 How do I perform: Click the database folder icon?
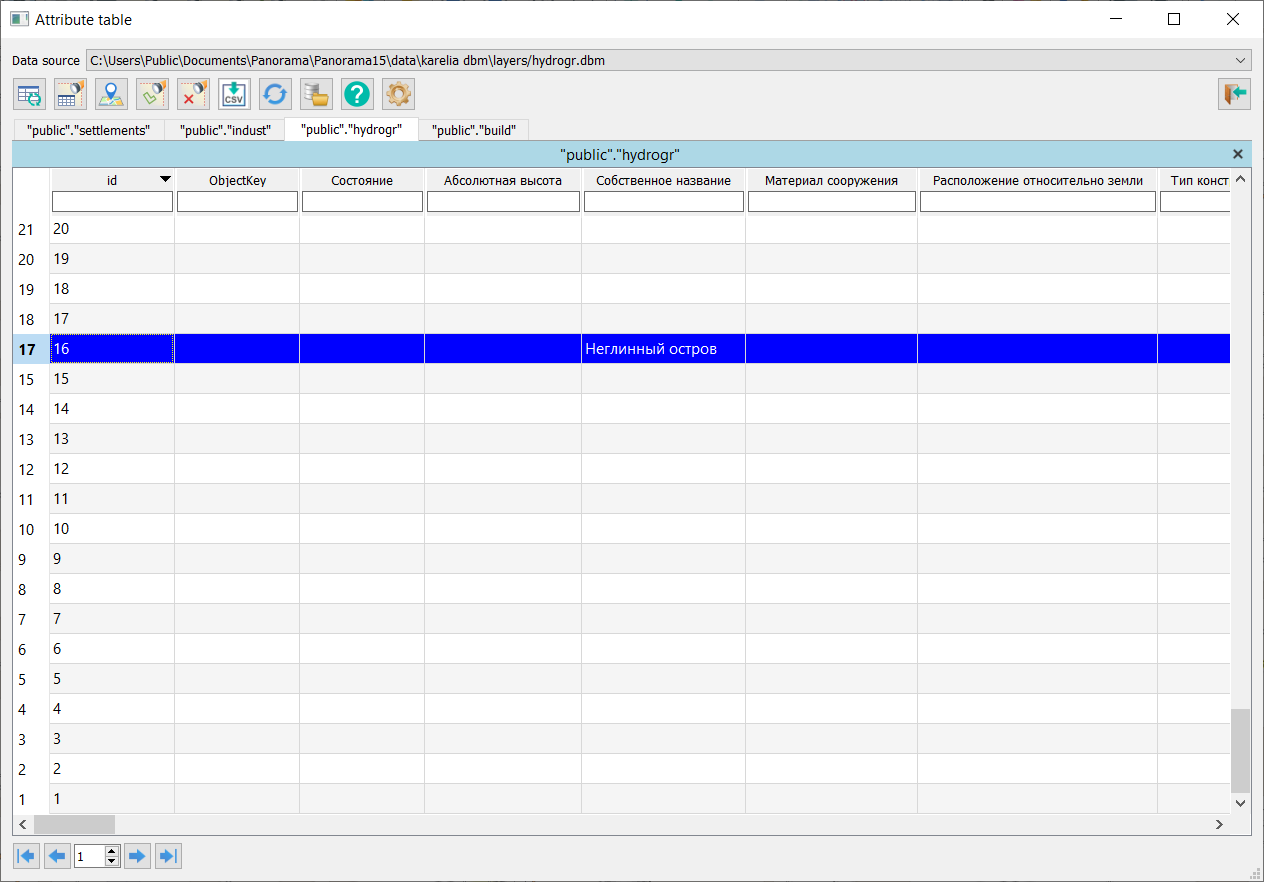[316, 95]
